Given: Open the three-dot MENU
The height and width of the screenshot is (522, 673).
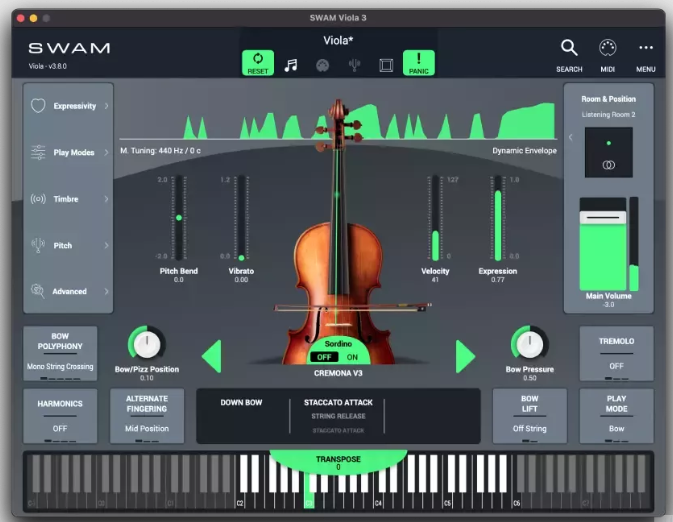Looking at the screenshot, I should coord(646,48).
